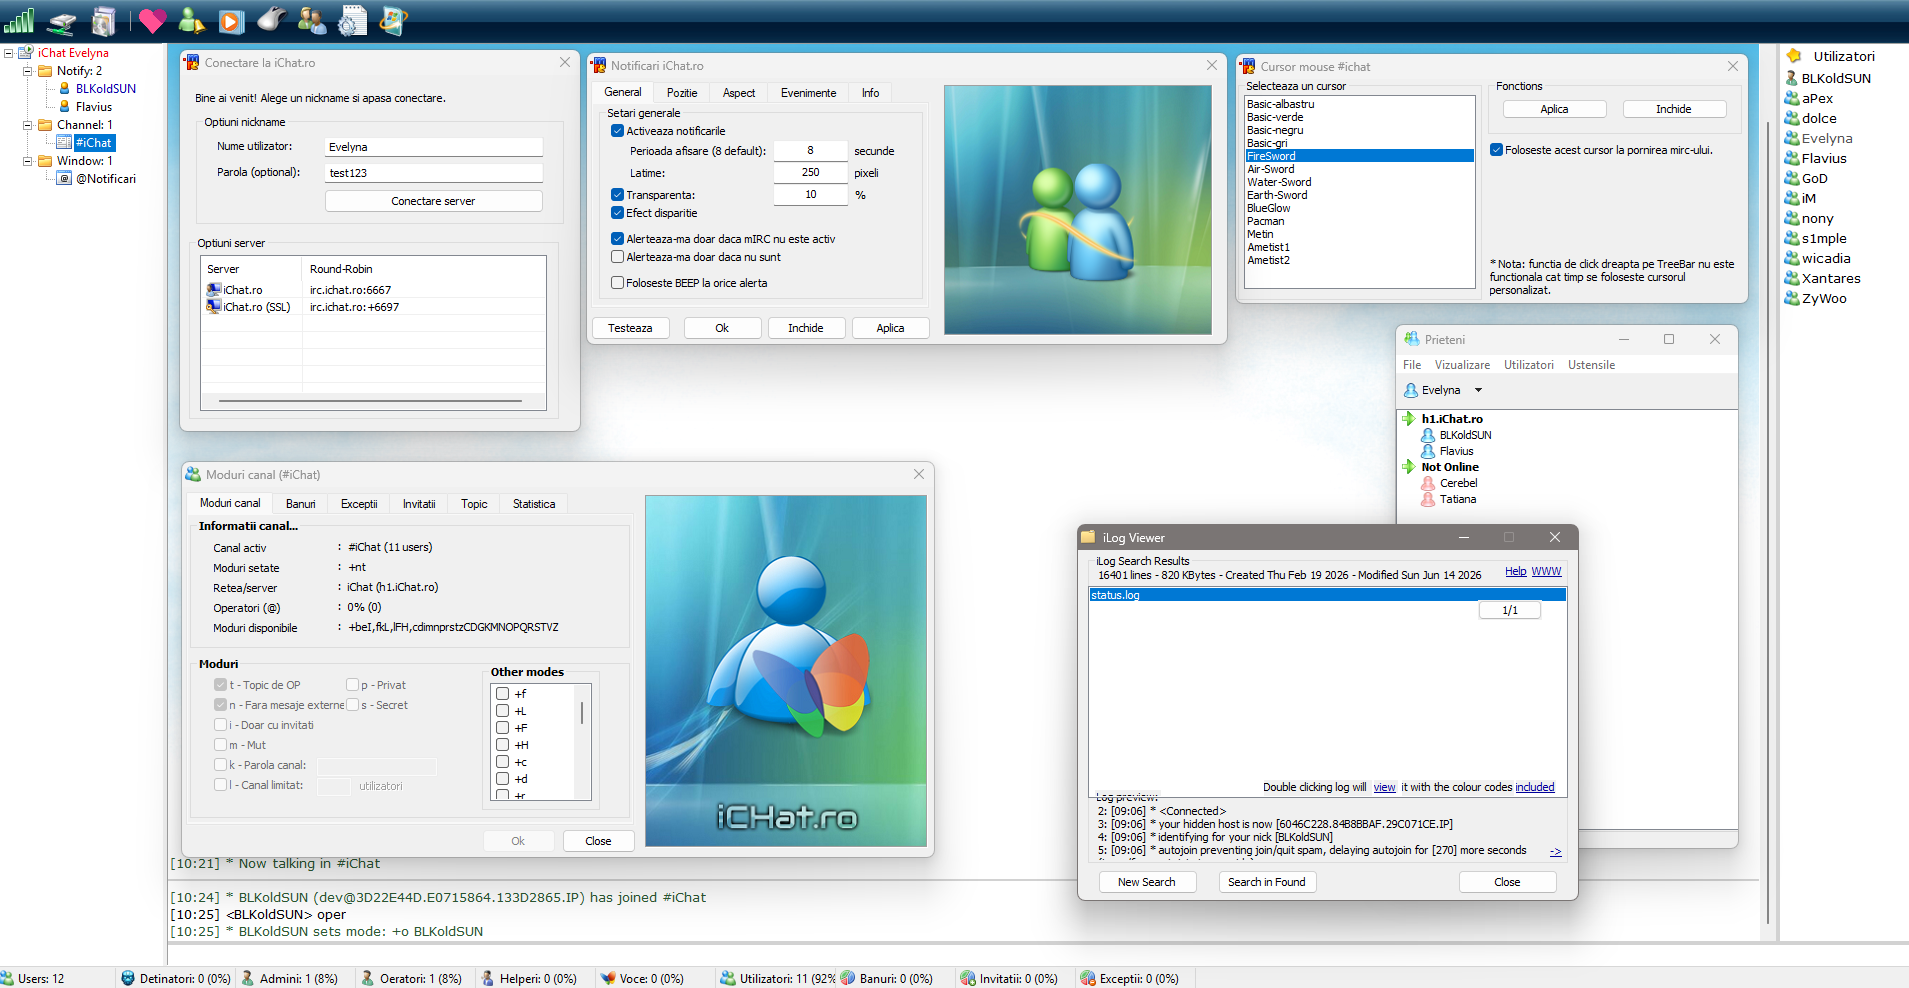
Task: Collapse the Notify: 2 tree node
Action: pyautogui.click(x=28, y=71)
